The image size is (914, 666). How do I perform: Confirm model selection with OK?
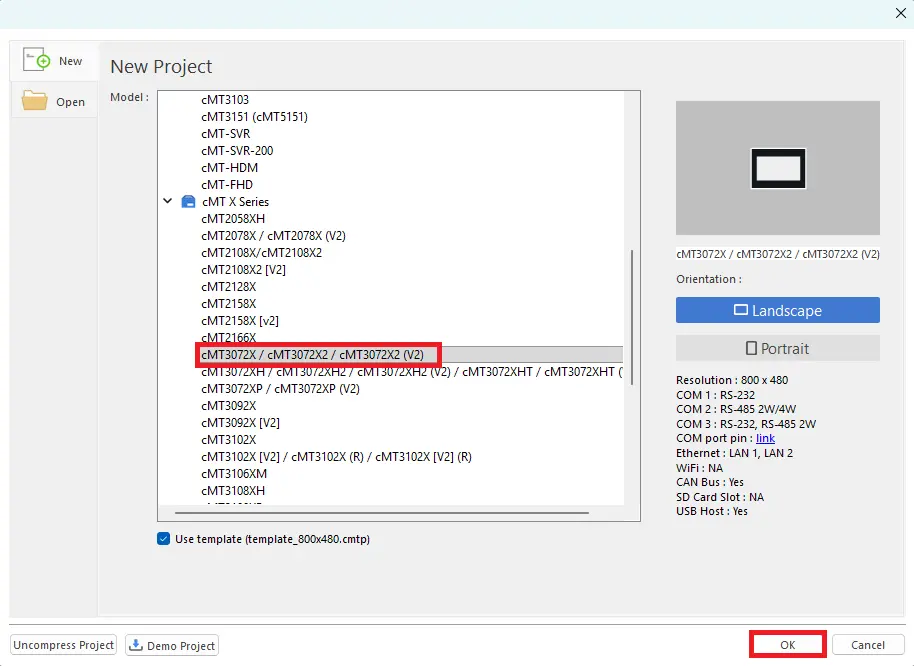point(787,644)
